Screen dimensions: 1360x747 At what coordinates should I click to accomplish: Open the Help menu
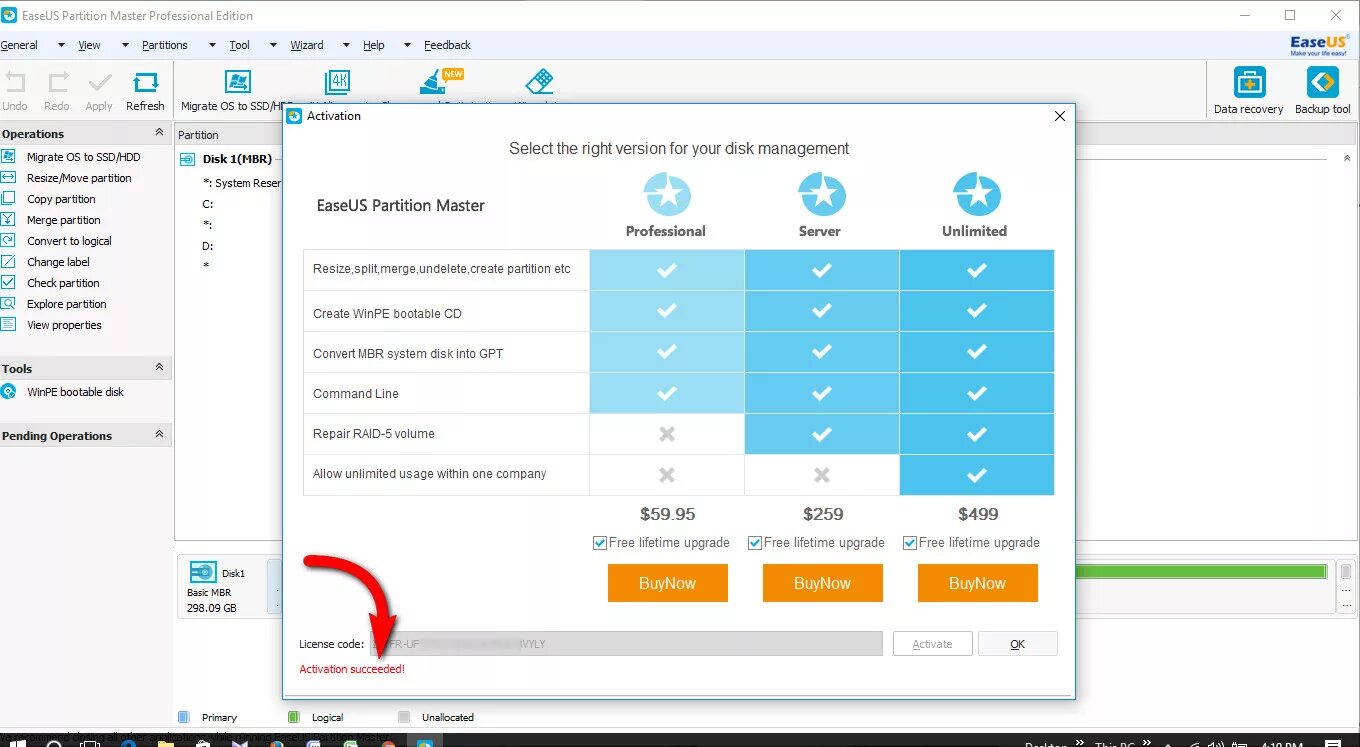coord(374,45)
